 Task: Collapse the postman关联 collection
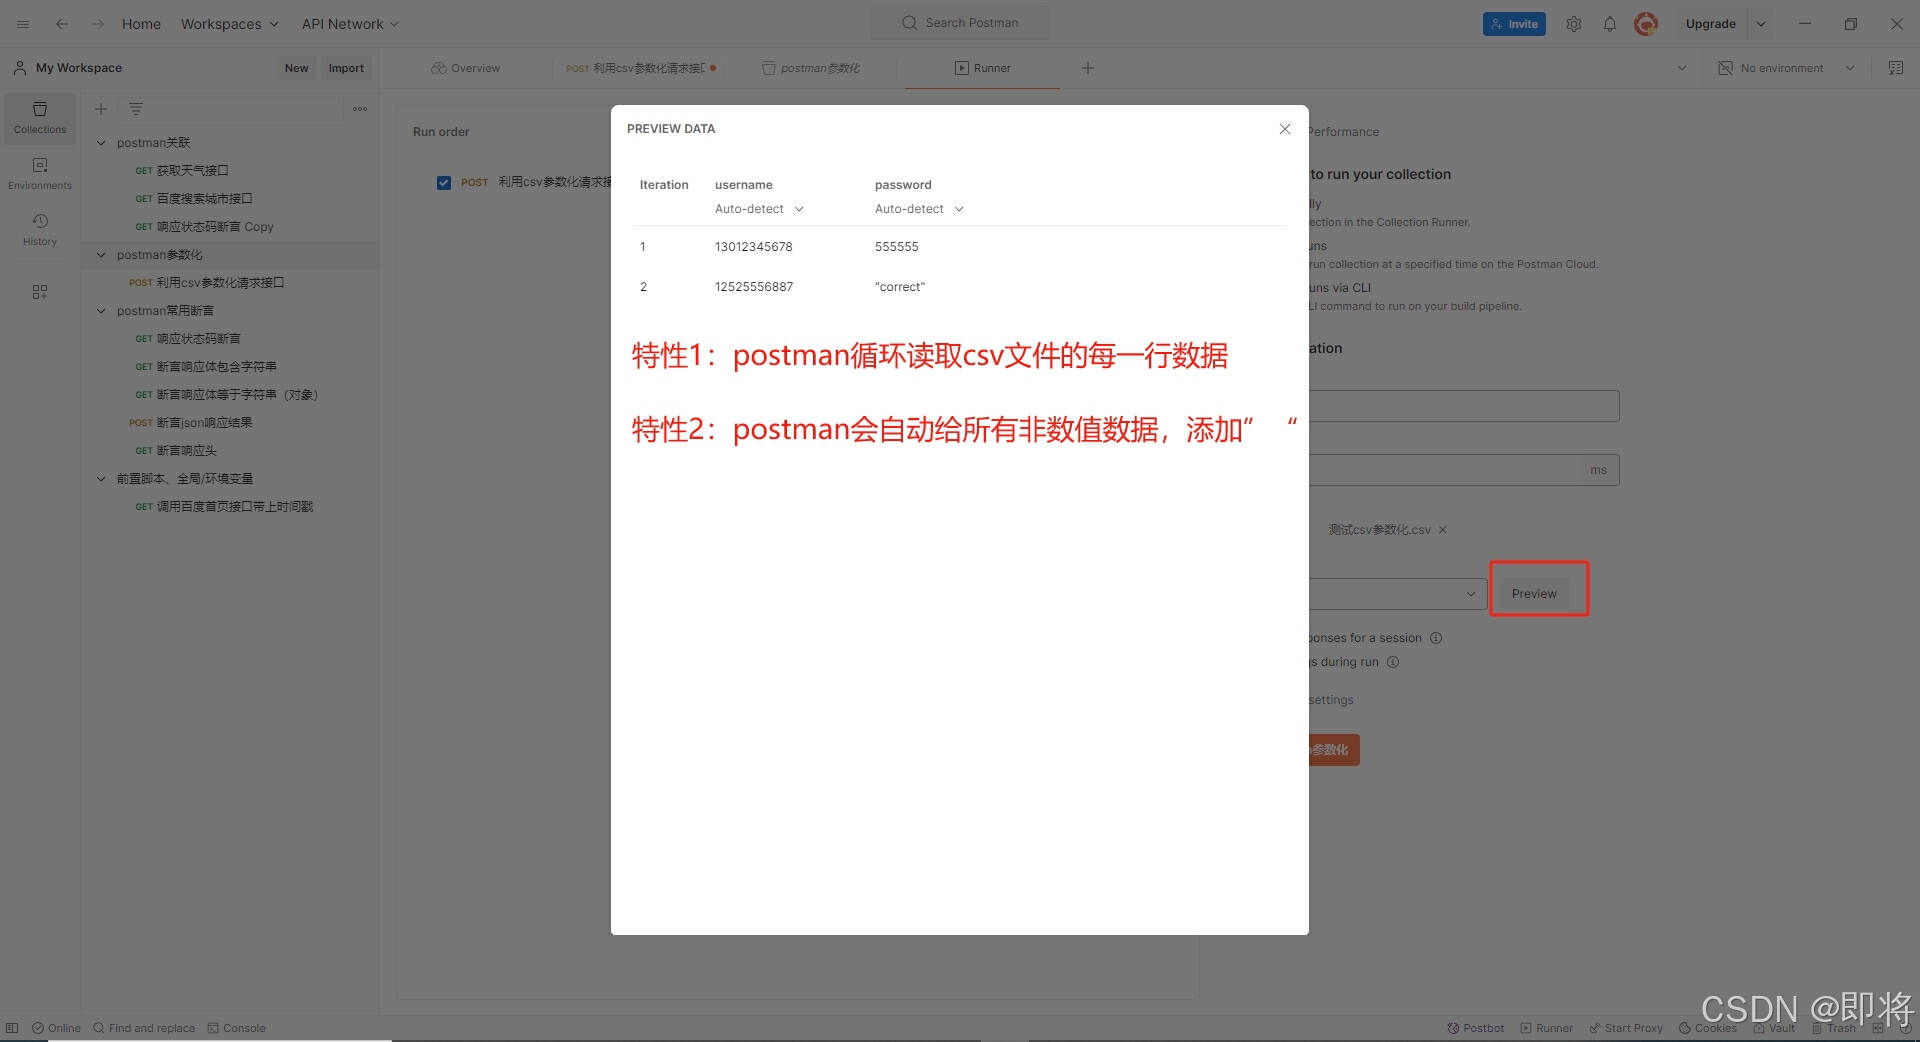coord(101,143)
